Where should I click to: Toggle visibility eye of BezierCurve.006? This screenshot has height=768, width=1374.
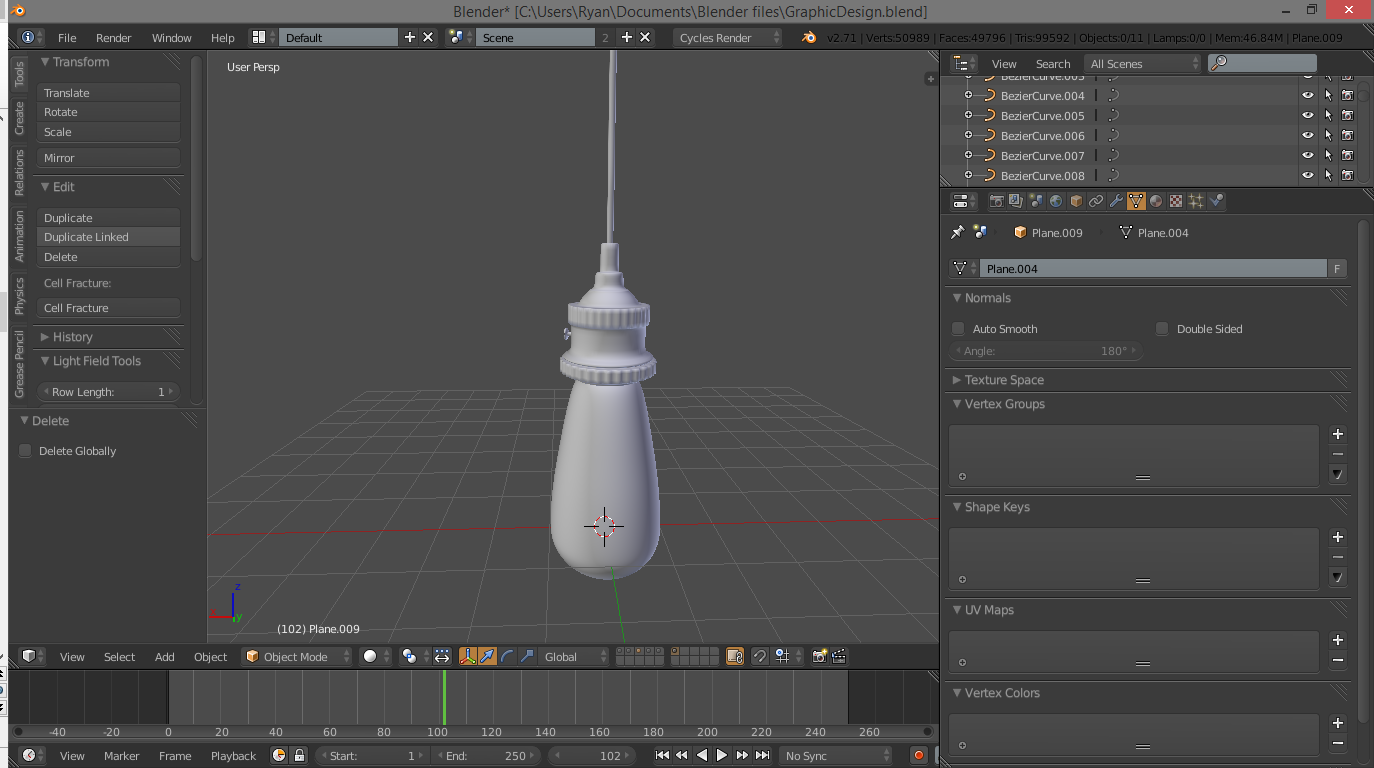pyautogui.click(x=1307, y=136)
